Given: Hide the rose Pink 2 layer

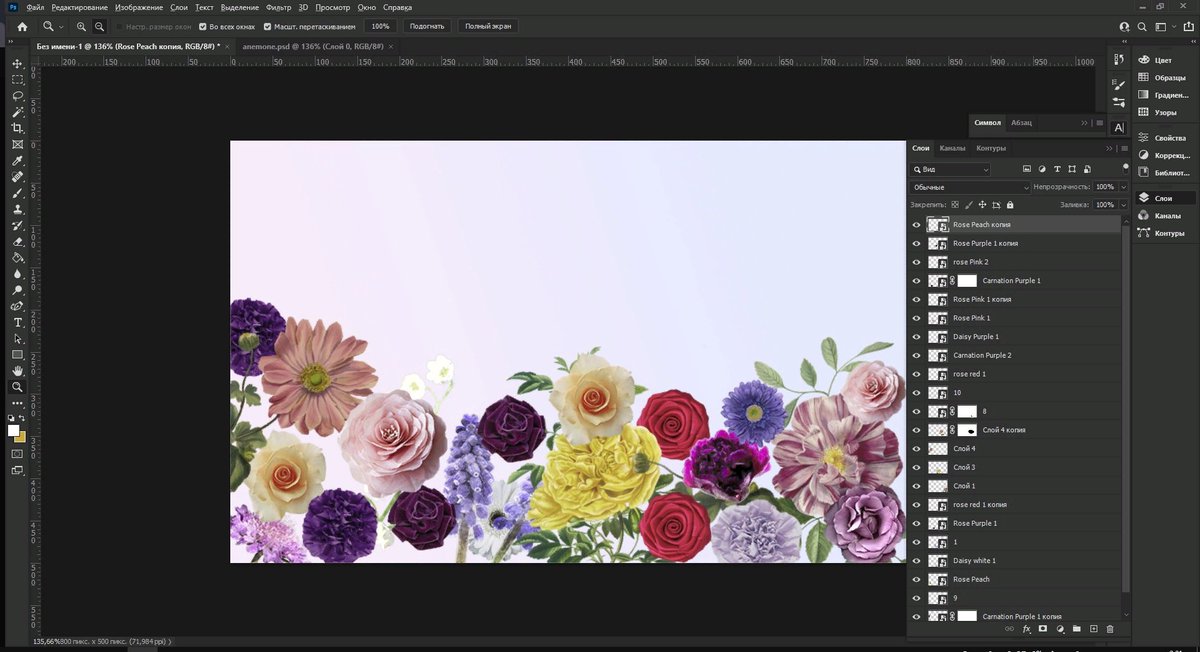Looking at the screenshot, I should (916, 262).
